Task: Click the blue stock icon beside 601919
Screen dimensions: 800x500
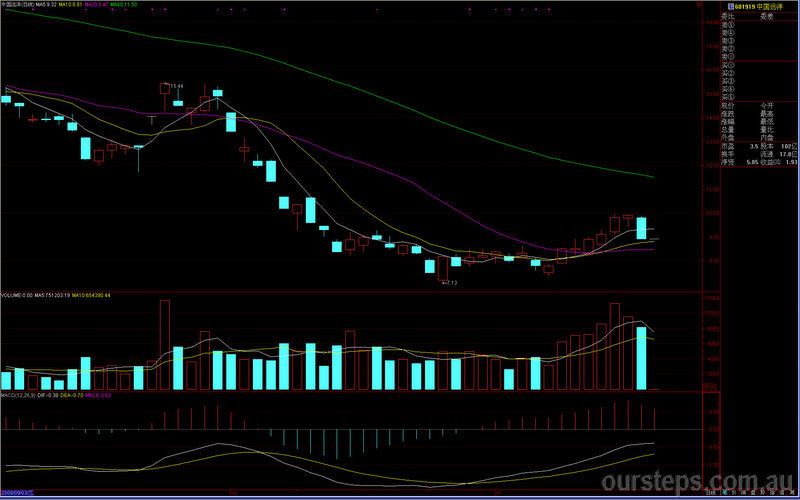Action: (x=731, y=7)
